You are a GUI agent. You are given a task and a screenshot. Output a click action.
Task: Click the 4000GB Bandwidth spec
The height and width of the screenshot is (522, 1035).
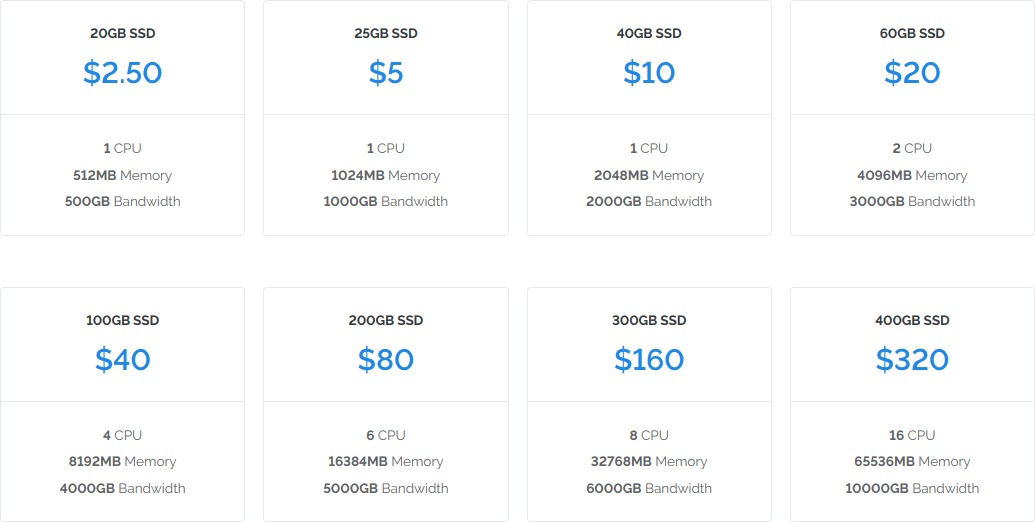pyautogui.click(x=122, y=488)
